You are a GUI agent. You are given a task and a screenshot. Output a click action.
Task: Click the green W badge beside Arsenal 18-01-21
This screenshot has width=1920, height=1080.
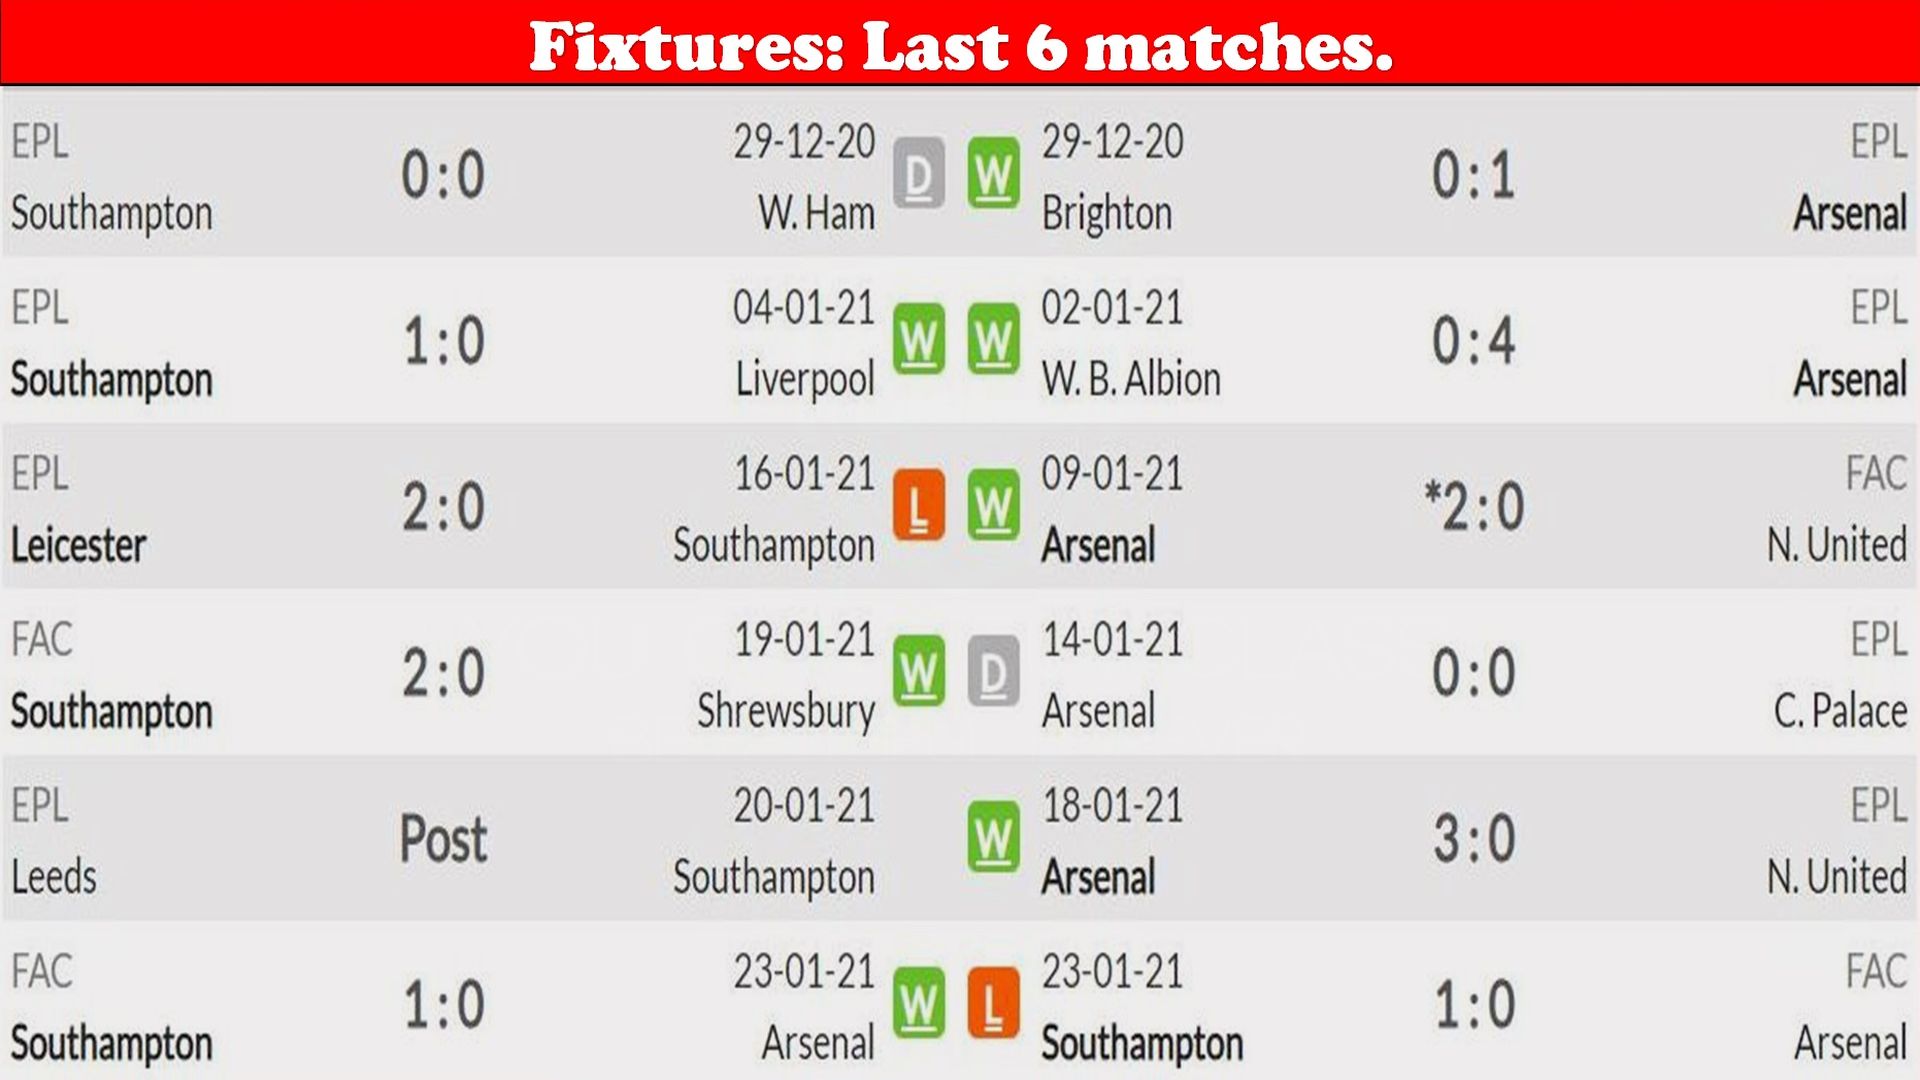993,837
